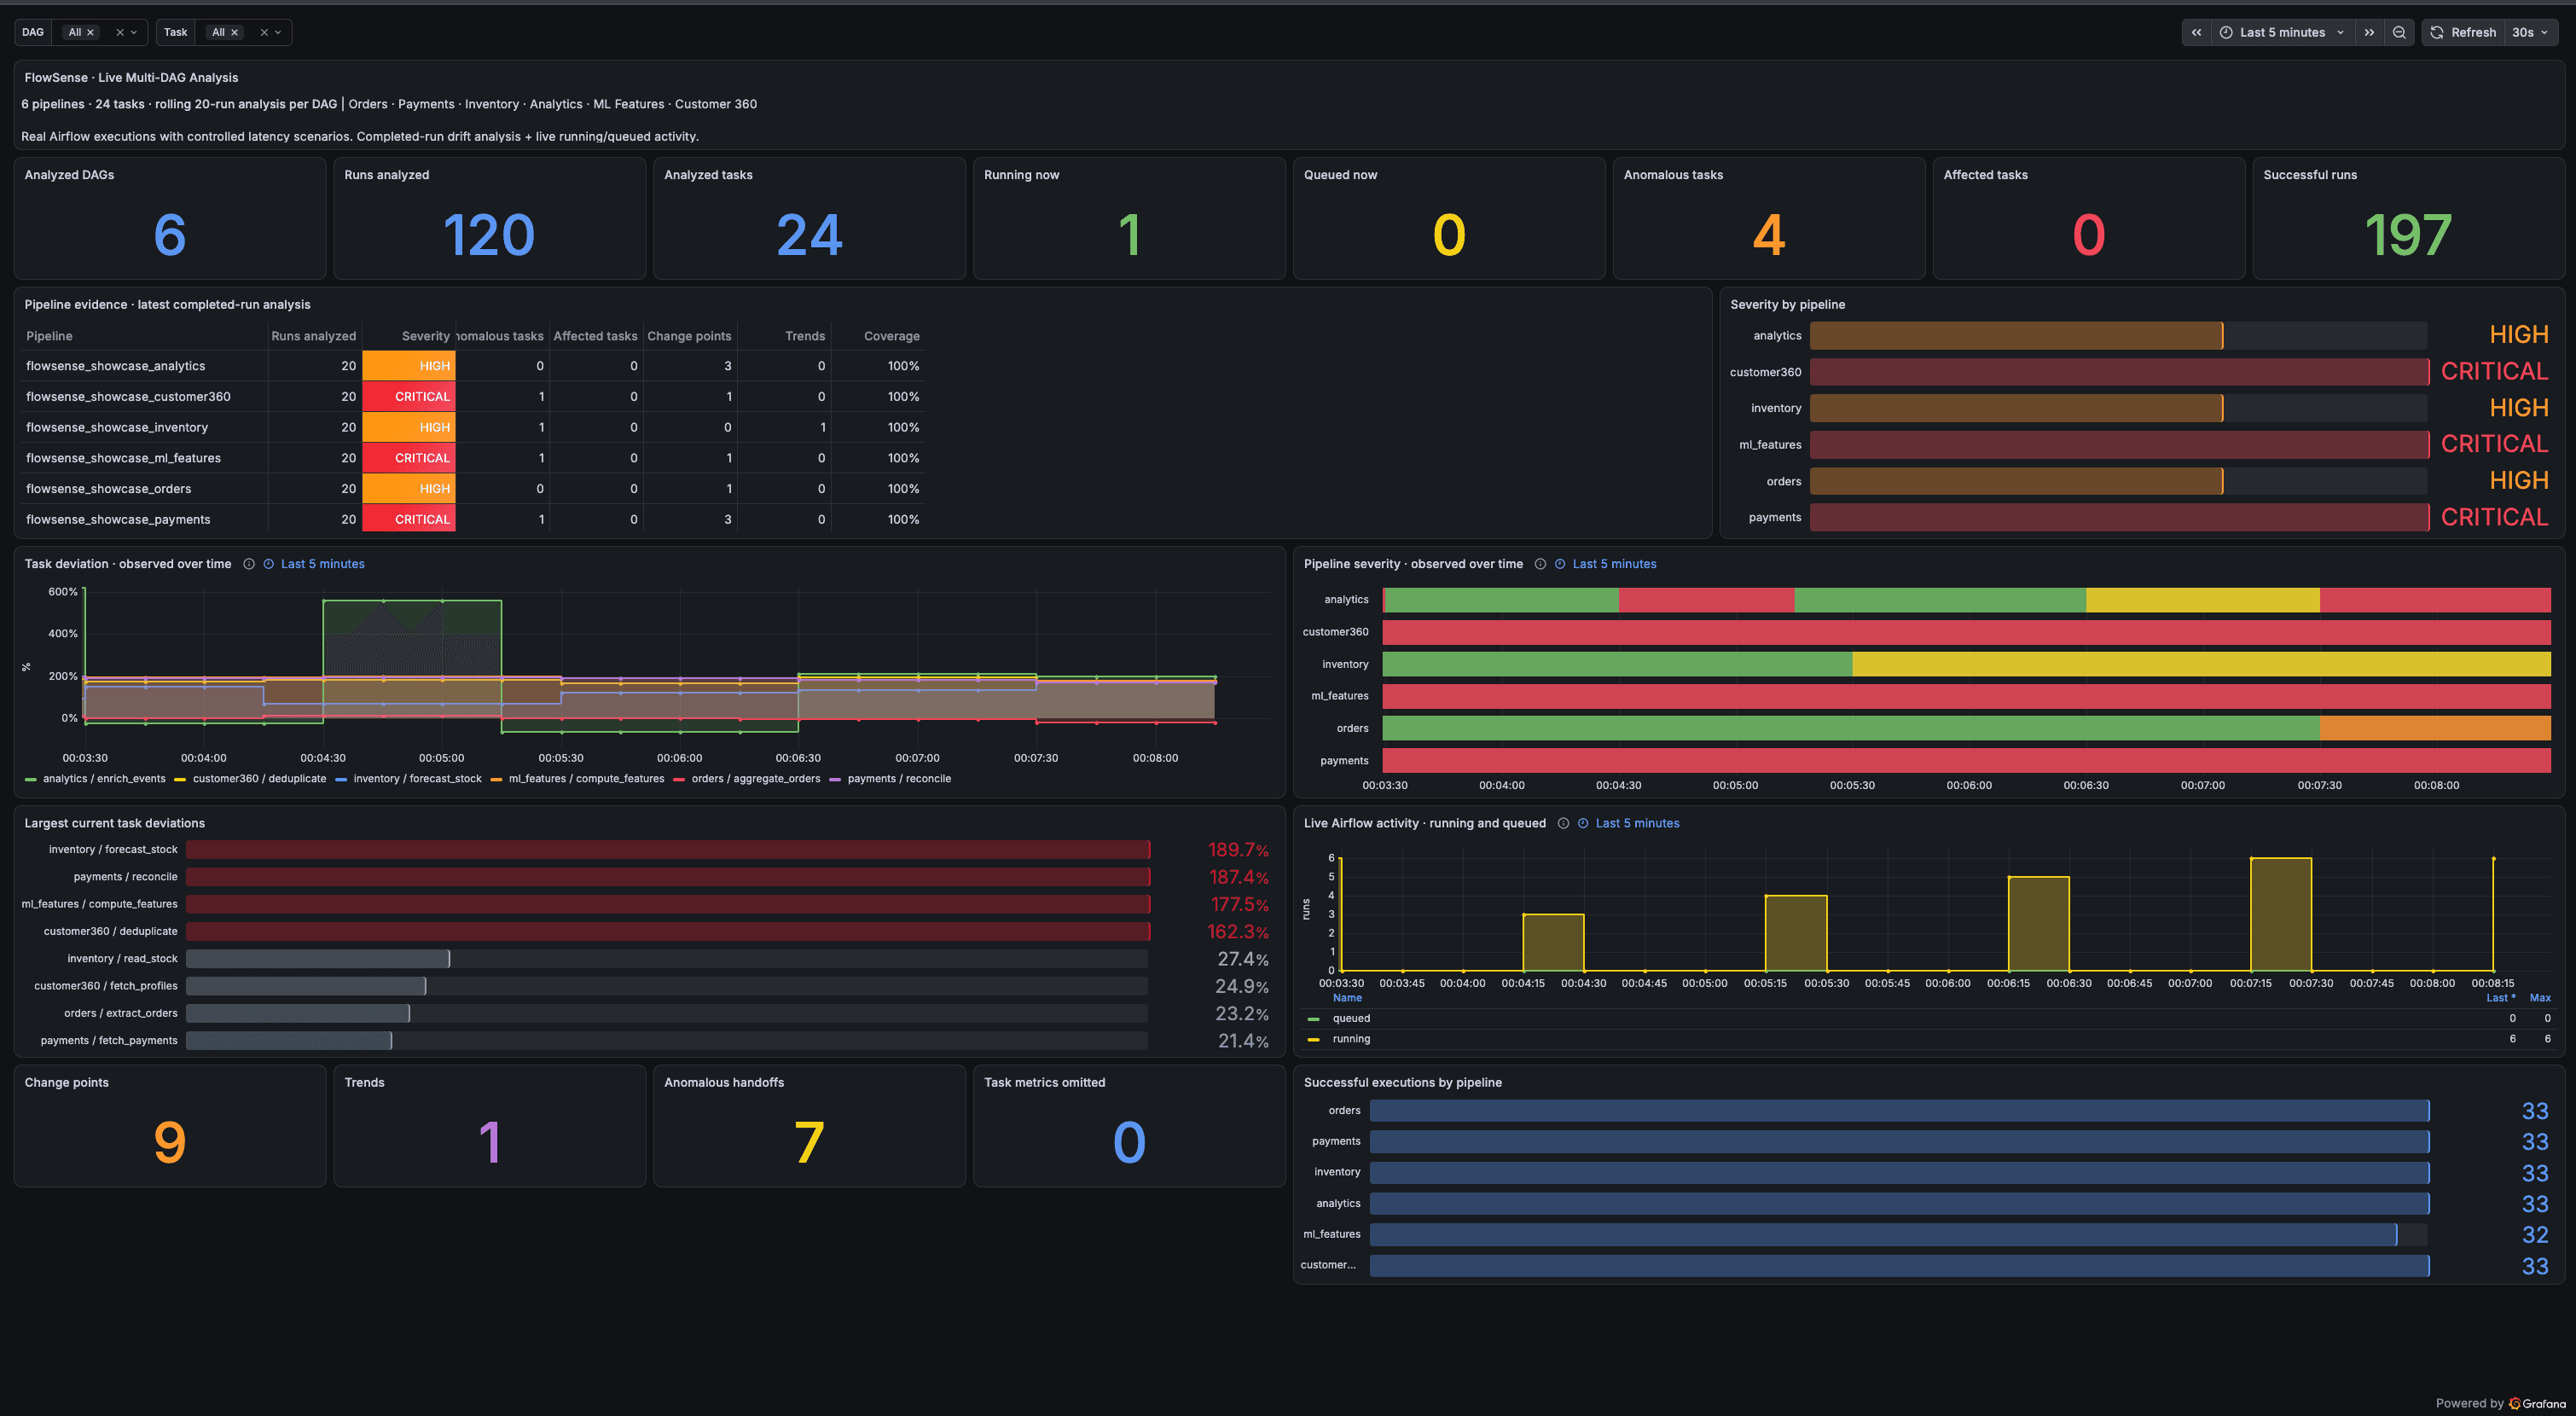Zoom out the time range
The image size is (2576, 1416).
point(2399,32)
